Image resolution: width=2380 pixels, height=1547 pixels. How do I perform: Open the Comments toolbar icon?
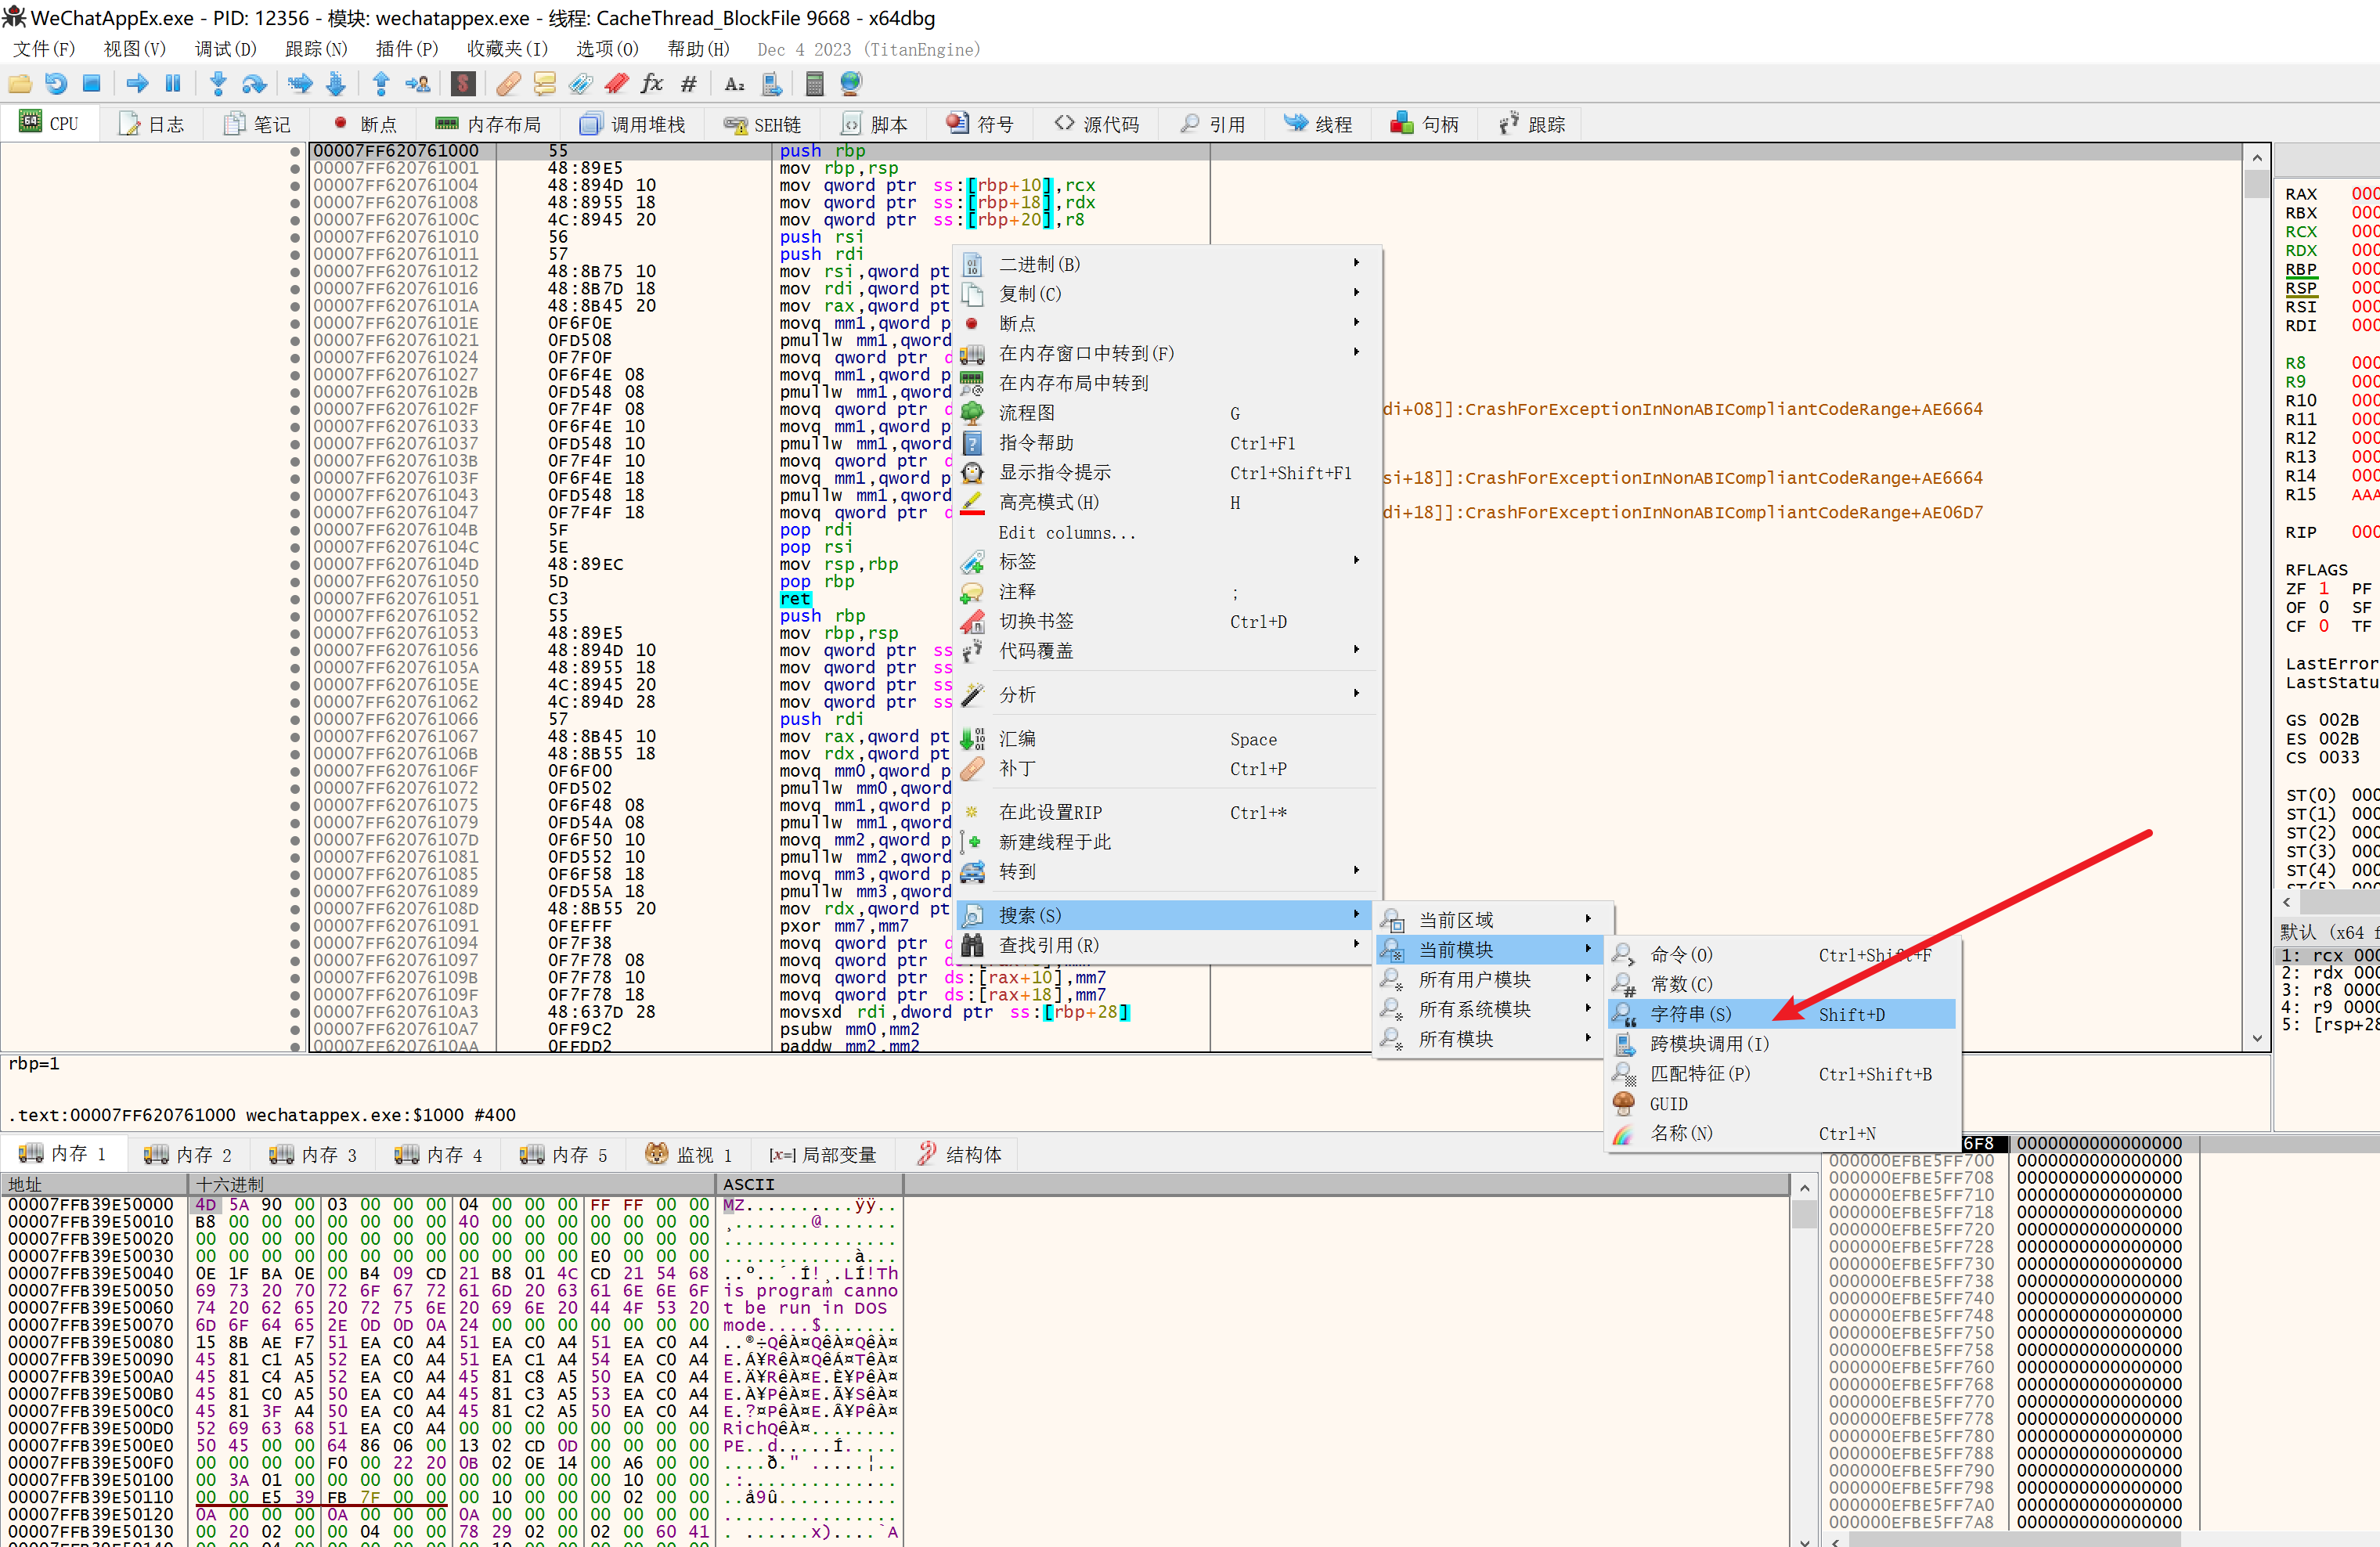(x=544, y=84)
